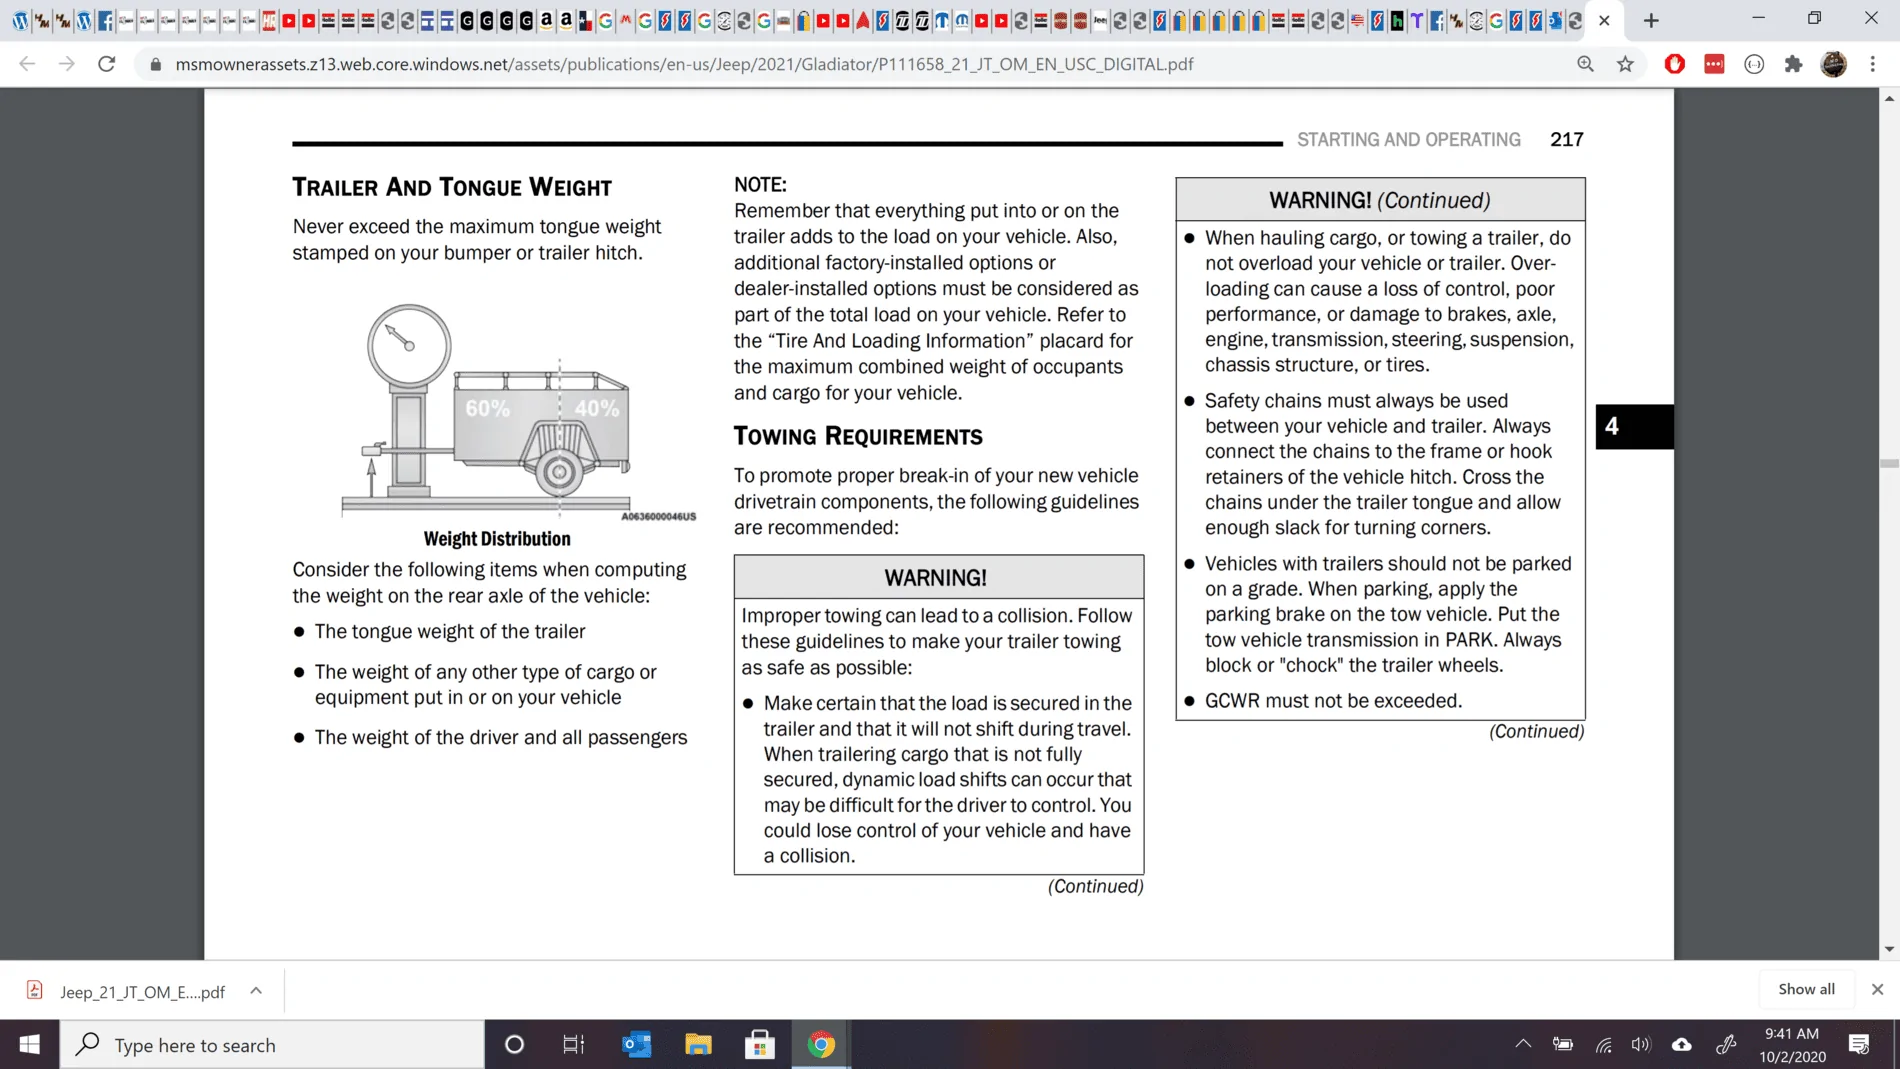Reload the PDF page

tap(106, 64)
